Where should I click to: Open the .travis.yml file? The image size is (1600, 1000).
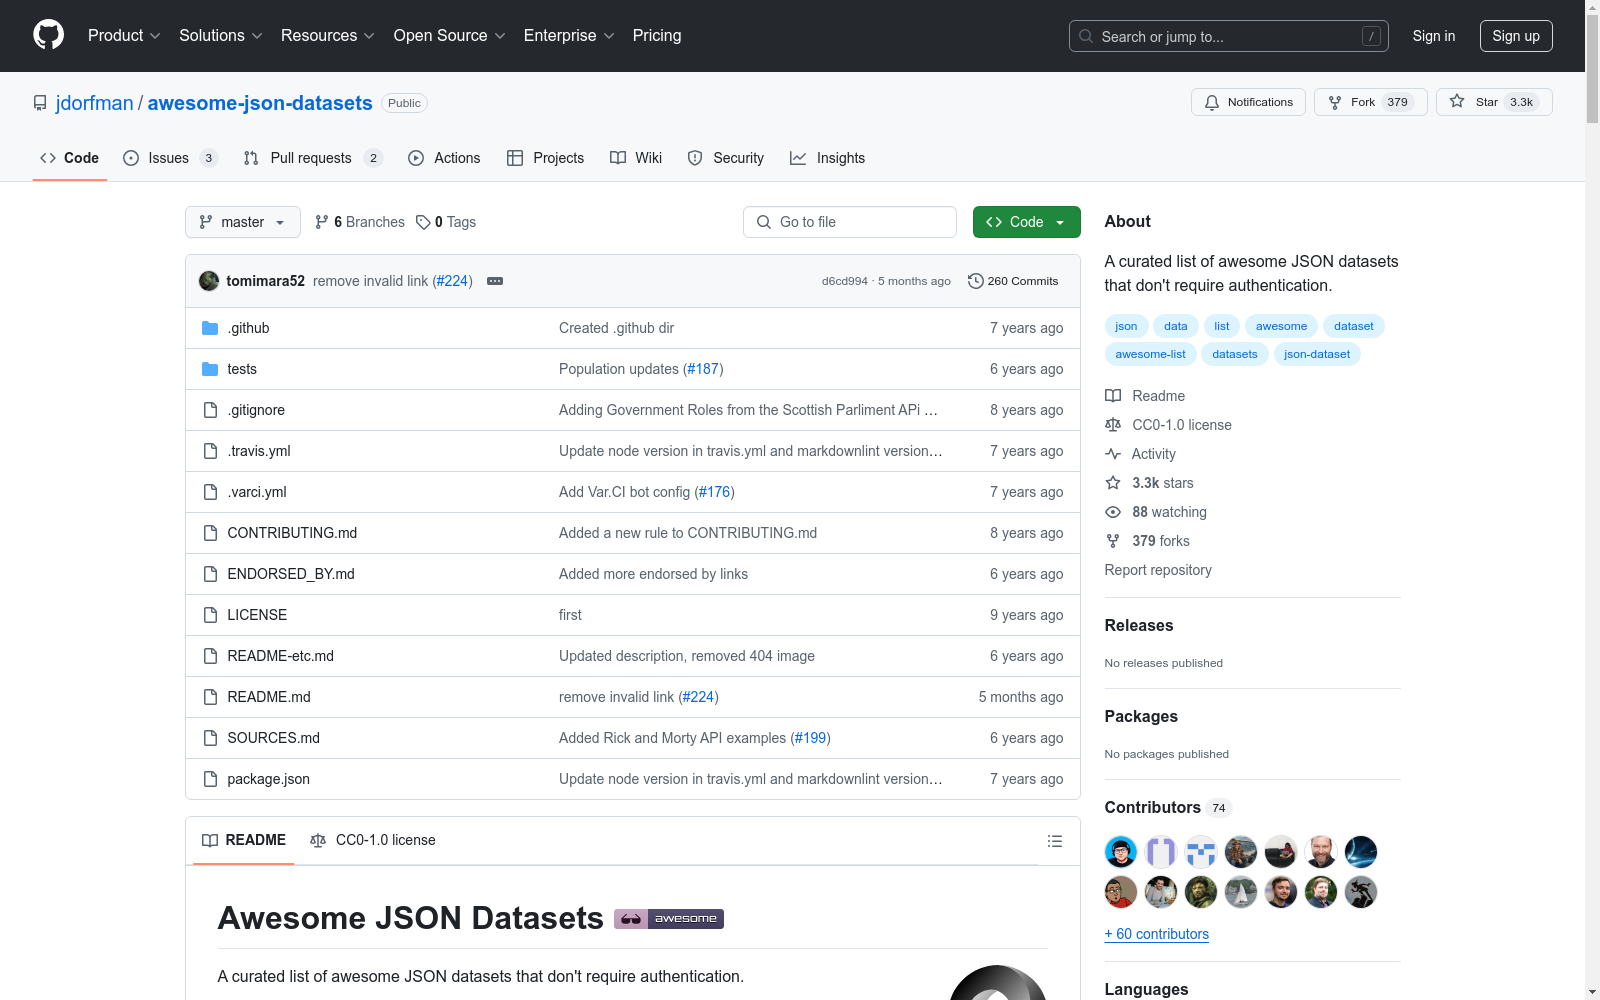259,451
